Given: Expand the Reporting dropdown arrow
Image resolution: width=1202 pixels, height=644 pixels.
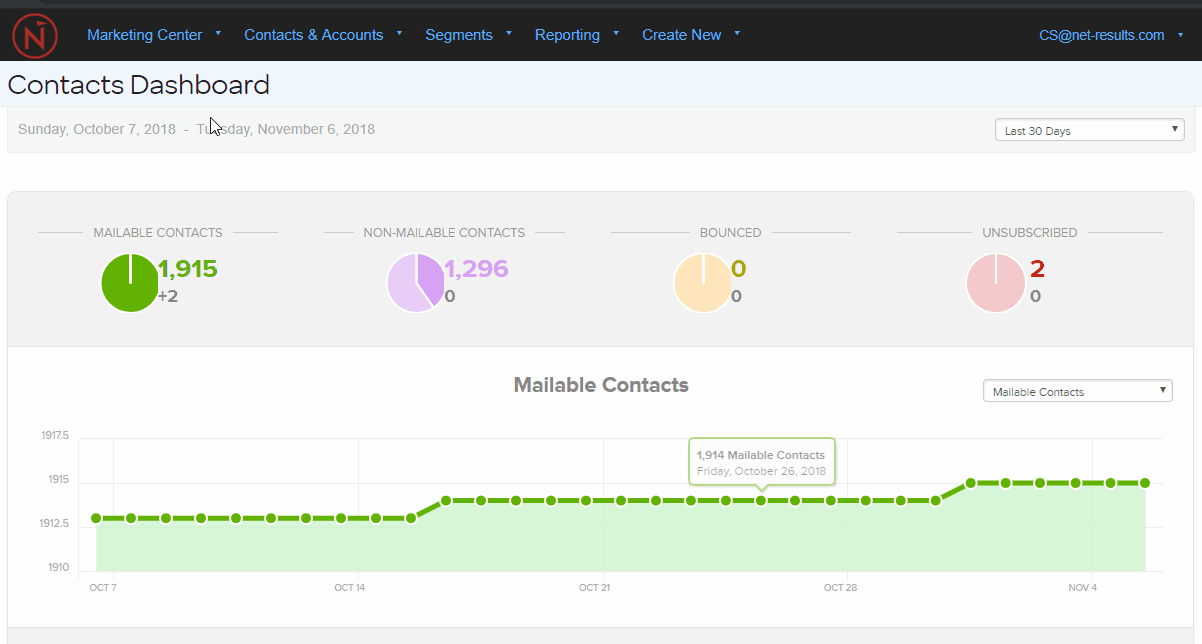Looking at the screenshot, I should click(x=615, y=34).
